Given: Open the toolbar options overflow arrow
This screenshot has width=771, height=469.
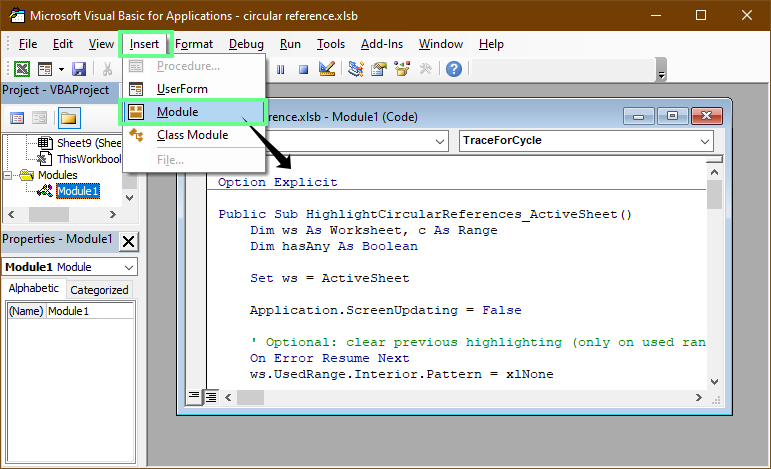Looking at the screenshot, I should 661,70.
